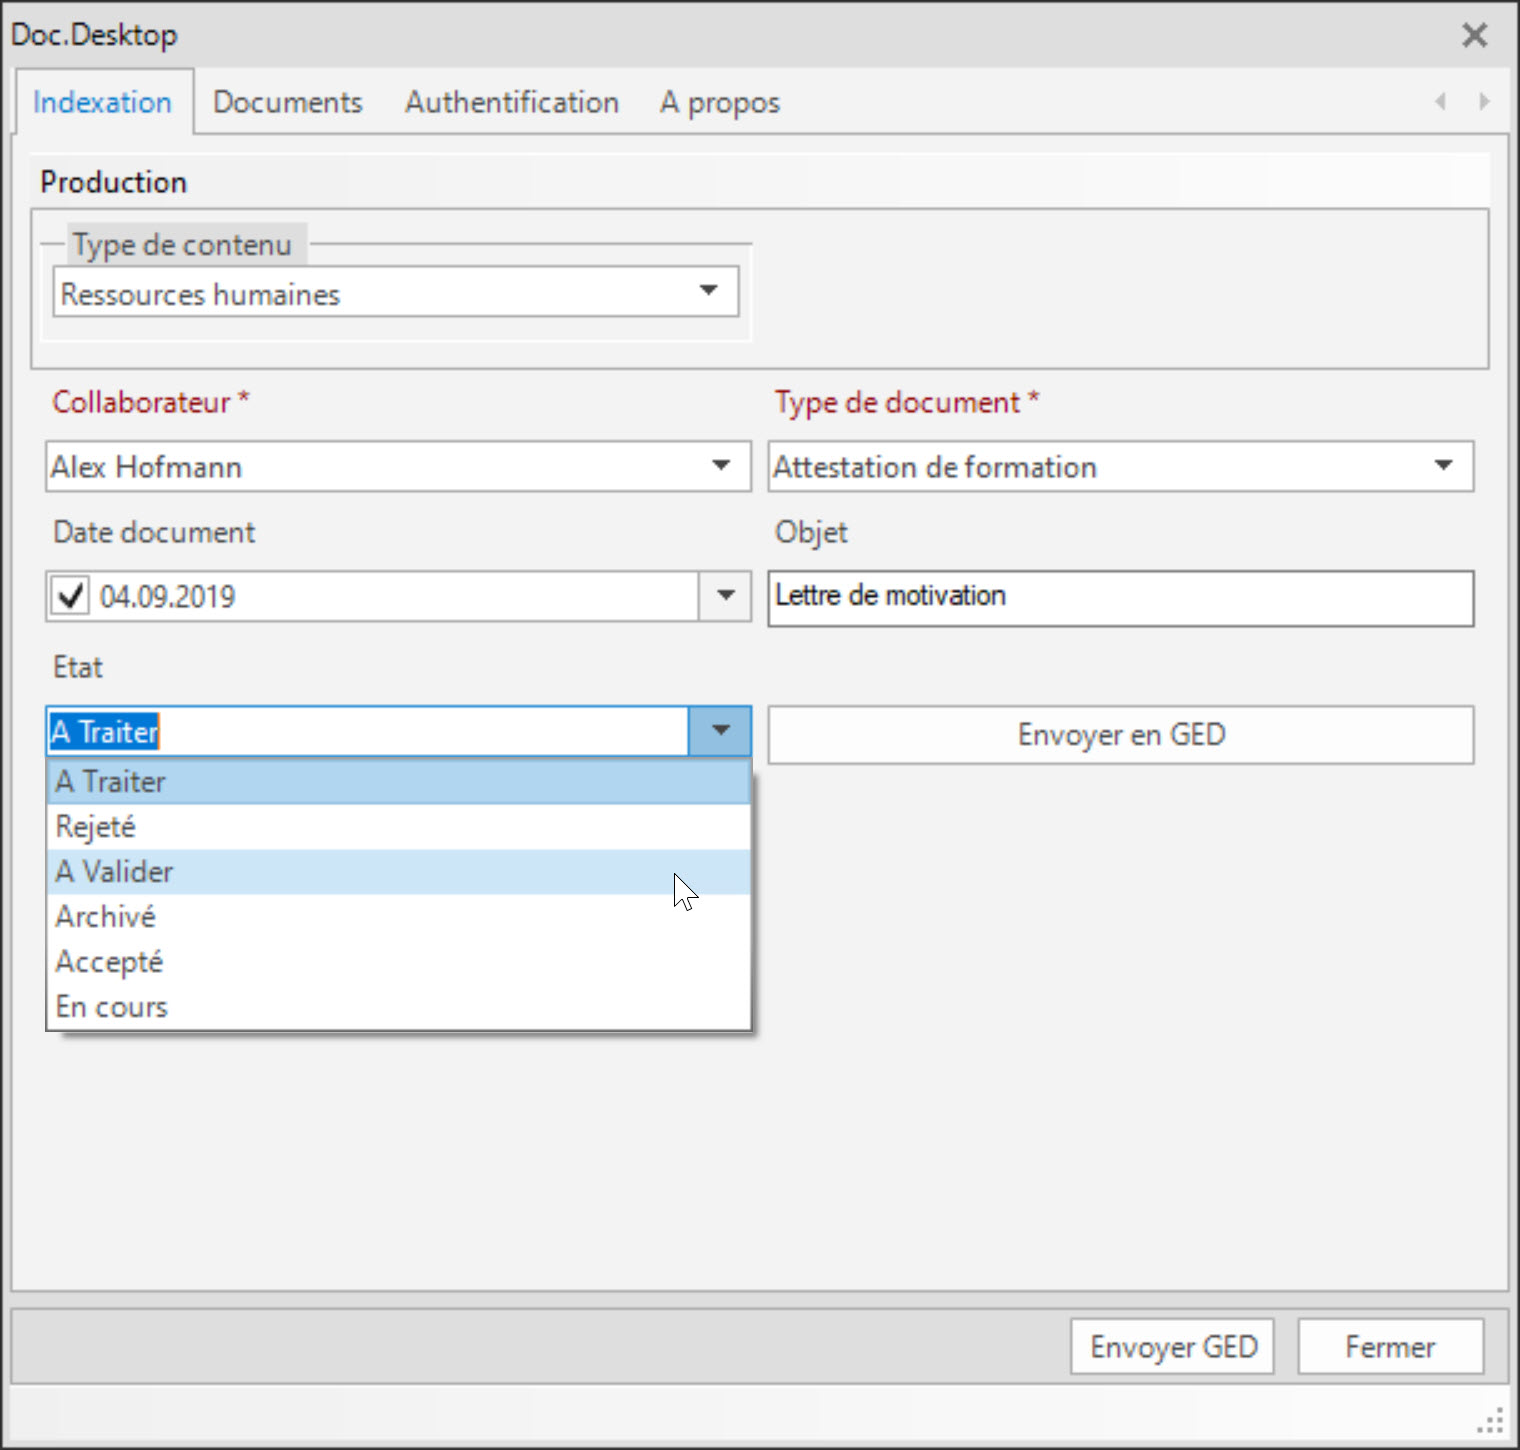Viewport: 1520px width, 1450px height.
Task: Uncheck the Date document checkbox
Action: (x=71, y=597)
